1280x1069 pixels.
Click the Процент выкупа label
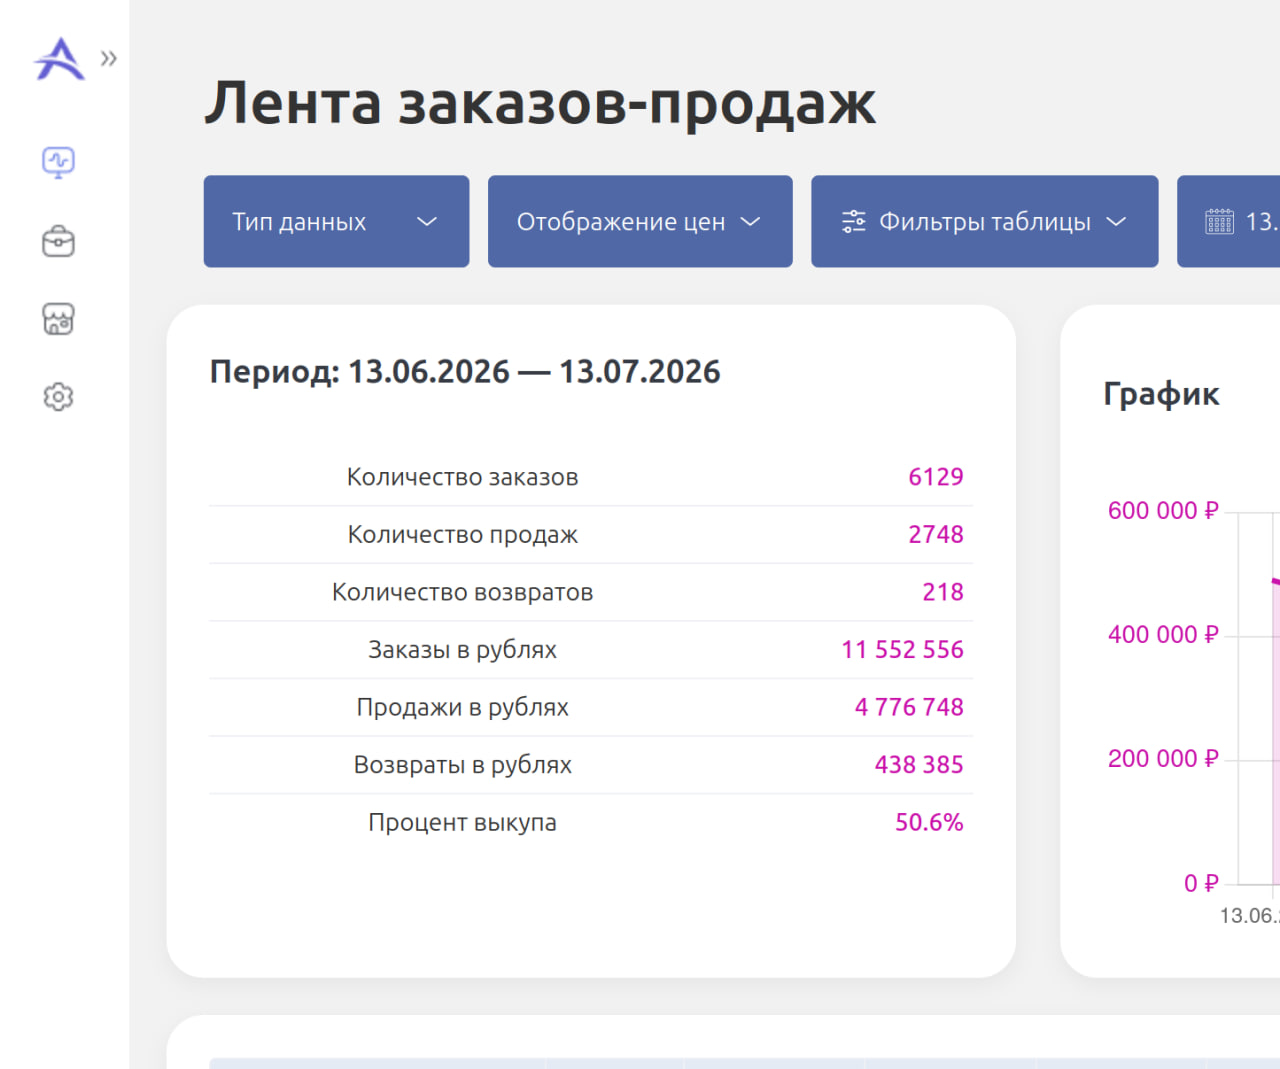(x=463, y=822)
